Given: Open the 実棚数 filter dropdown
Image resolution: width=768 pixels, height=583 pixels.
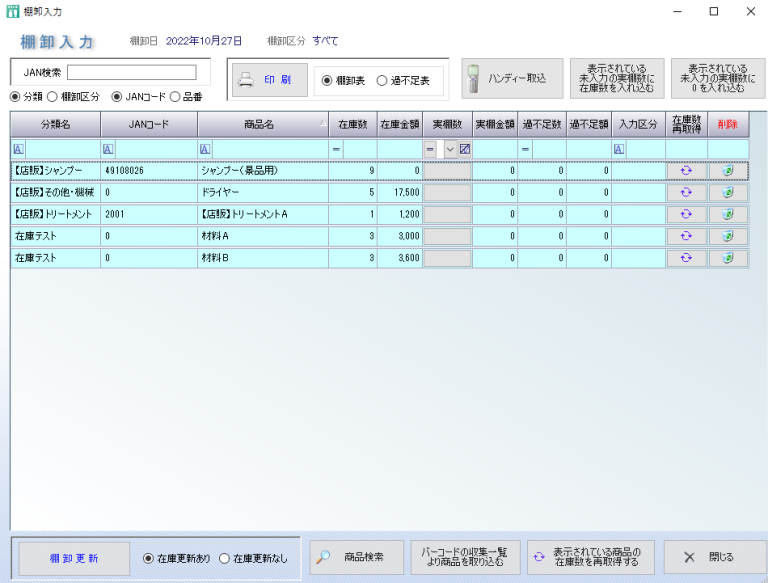Looking at the screenshot, I should (x=450, y=149).
